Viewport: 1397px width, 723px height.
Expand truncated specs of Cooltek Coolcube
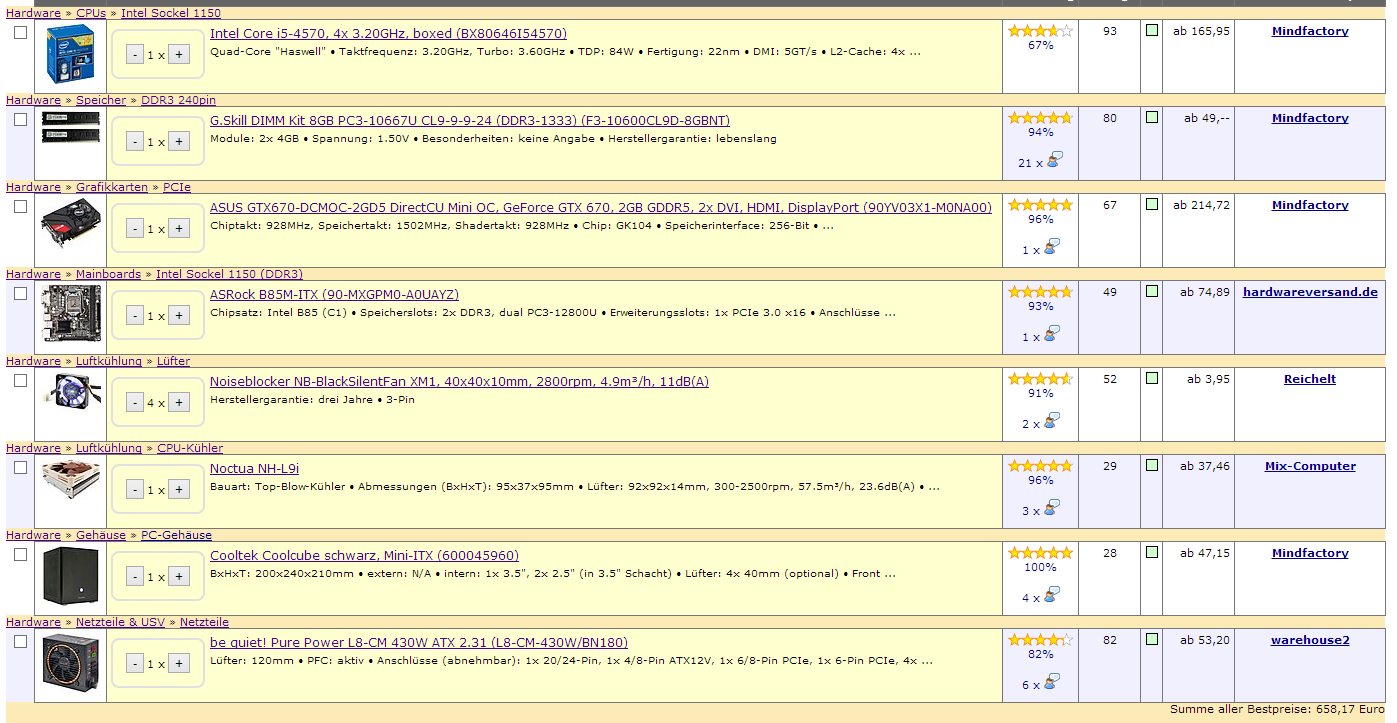pyautogui.click(x=890, y=574)
